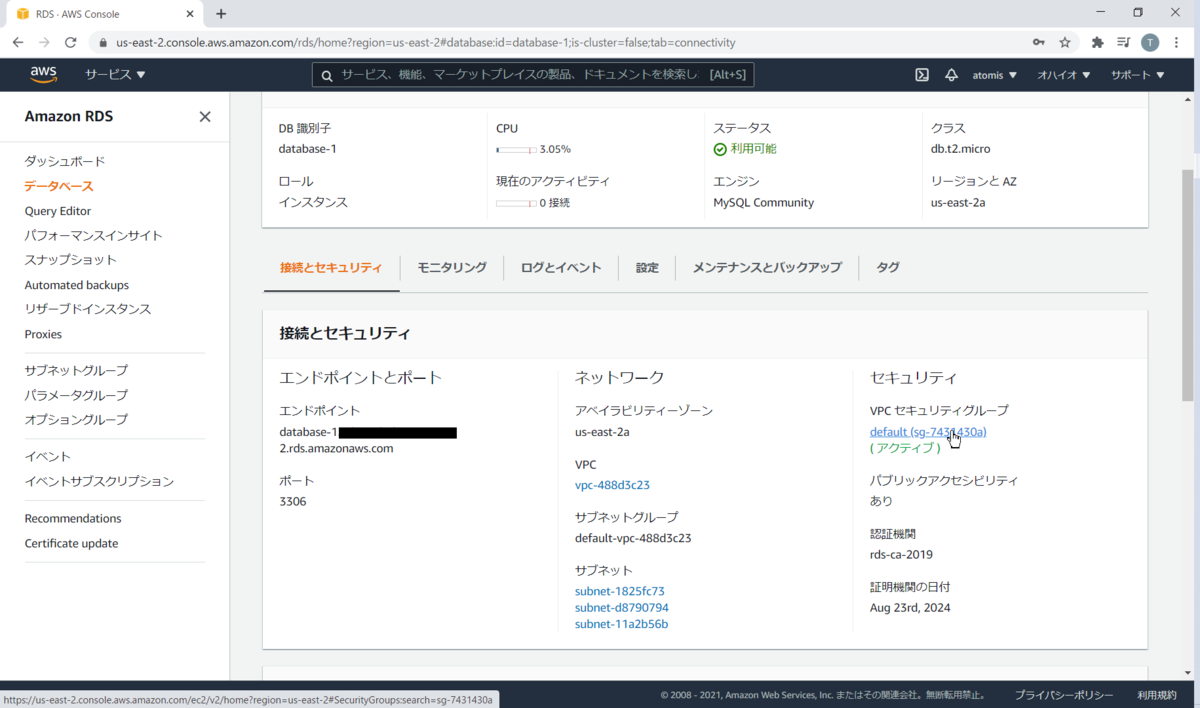Click the browser profile avatar T

(1149, 42)
